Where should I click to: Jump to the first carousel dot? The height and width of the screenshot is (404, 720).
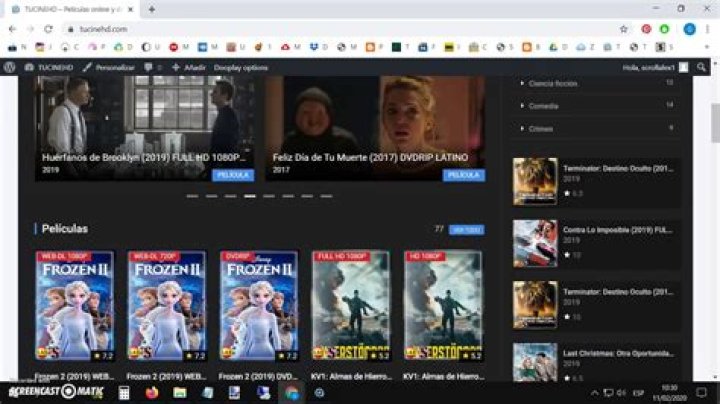coord(192,196)
